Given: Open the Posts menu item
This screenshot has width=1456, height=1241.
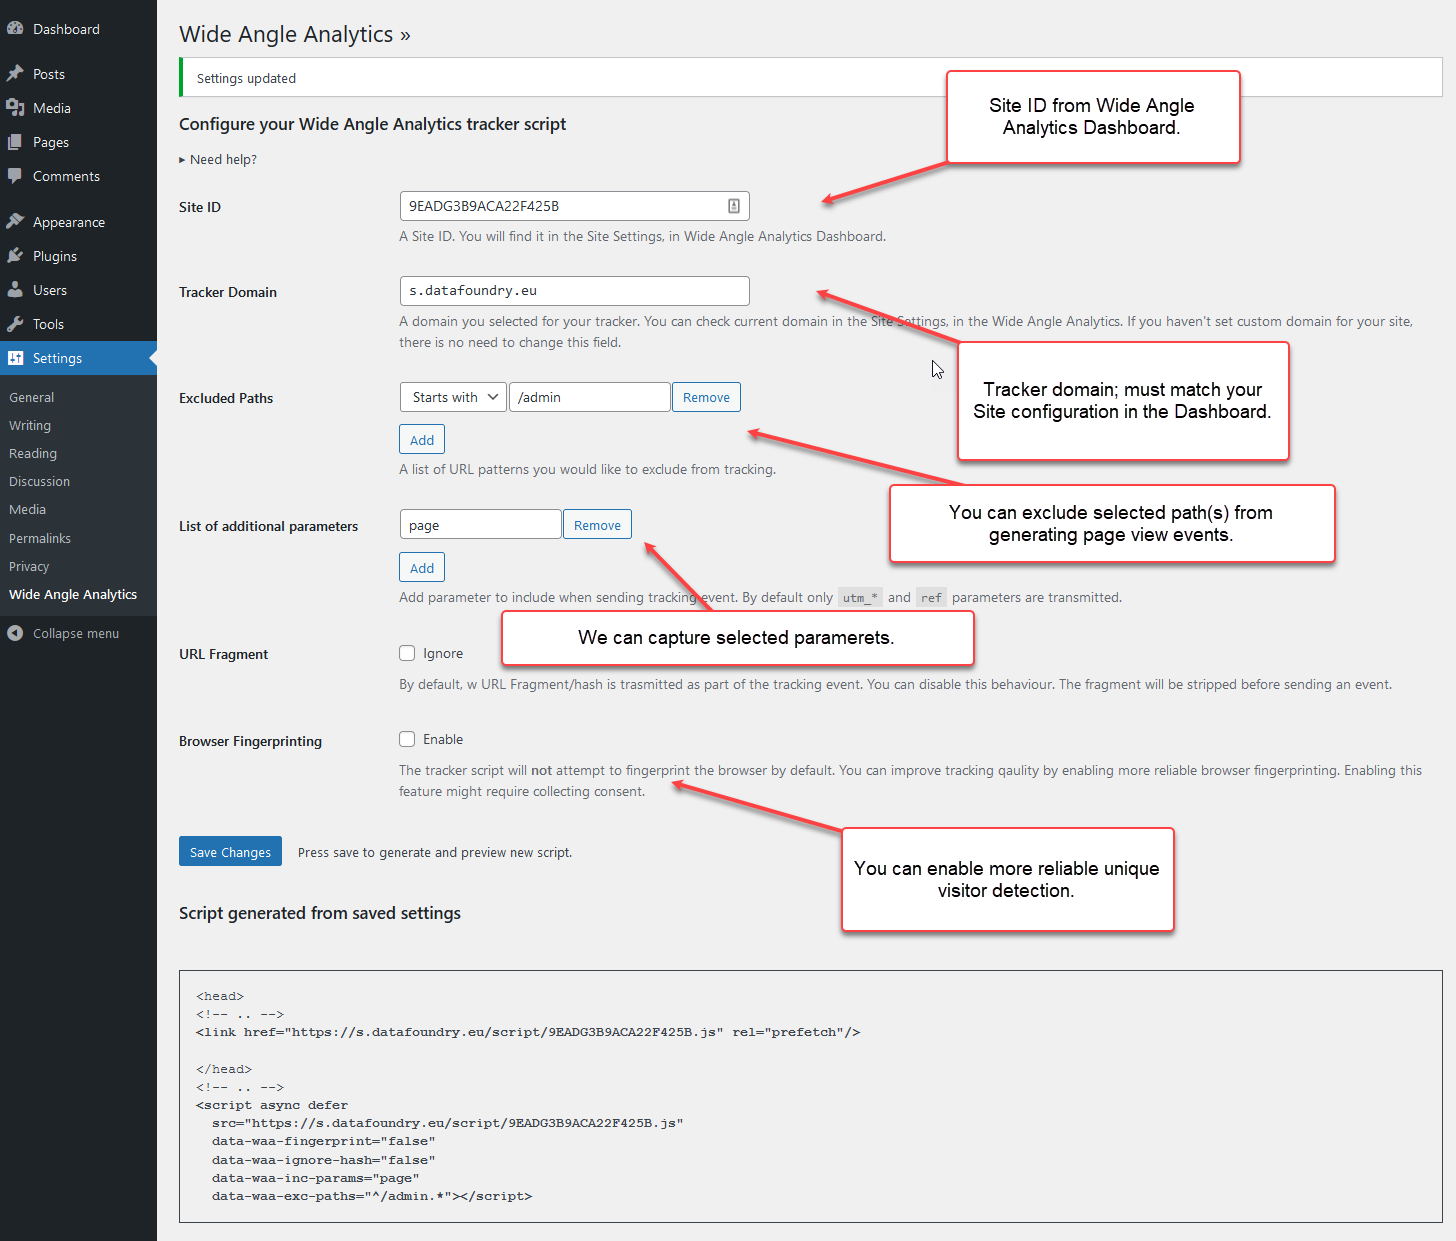Looking at the screenshot, I should point(78,74).
